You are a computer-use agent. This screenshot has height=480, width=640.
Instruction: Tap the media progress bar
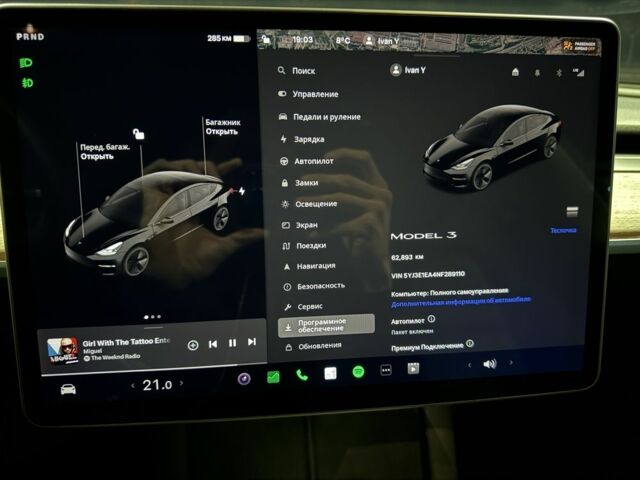pos(154,369)
